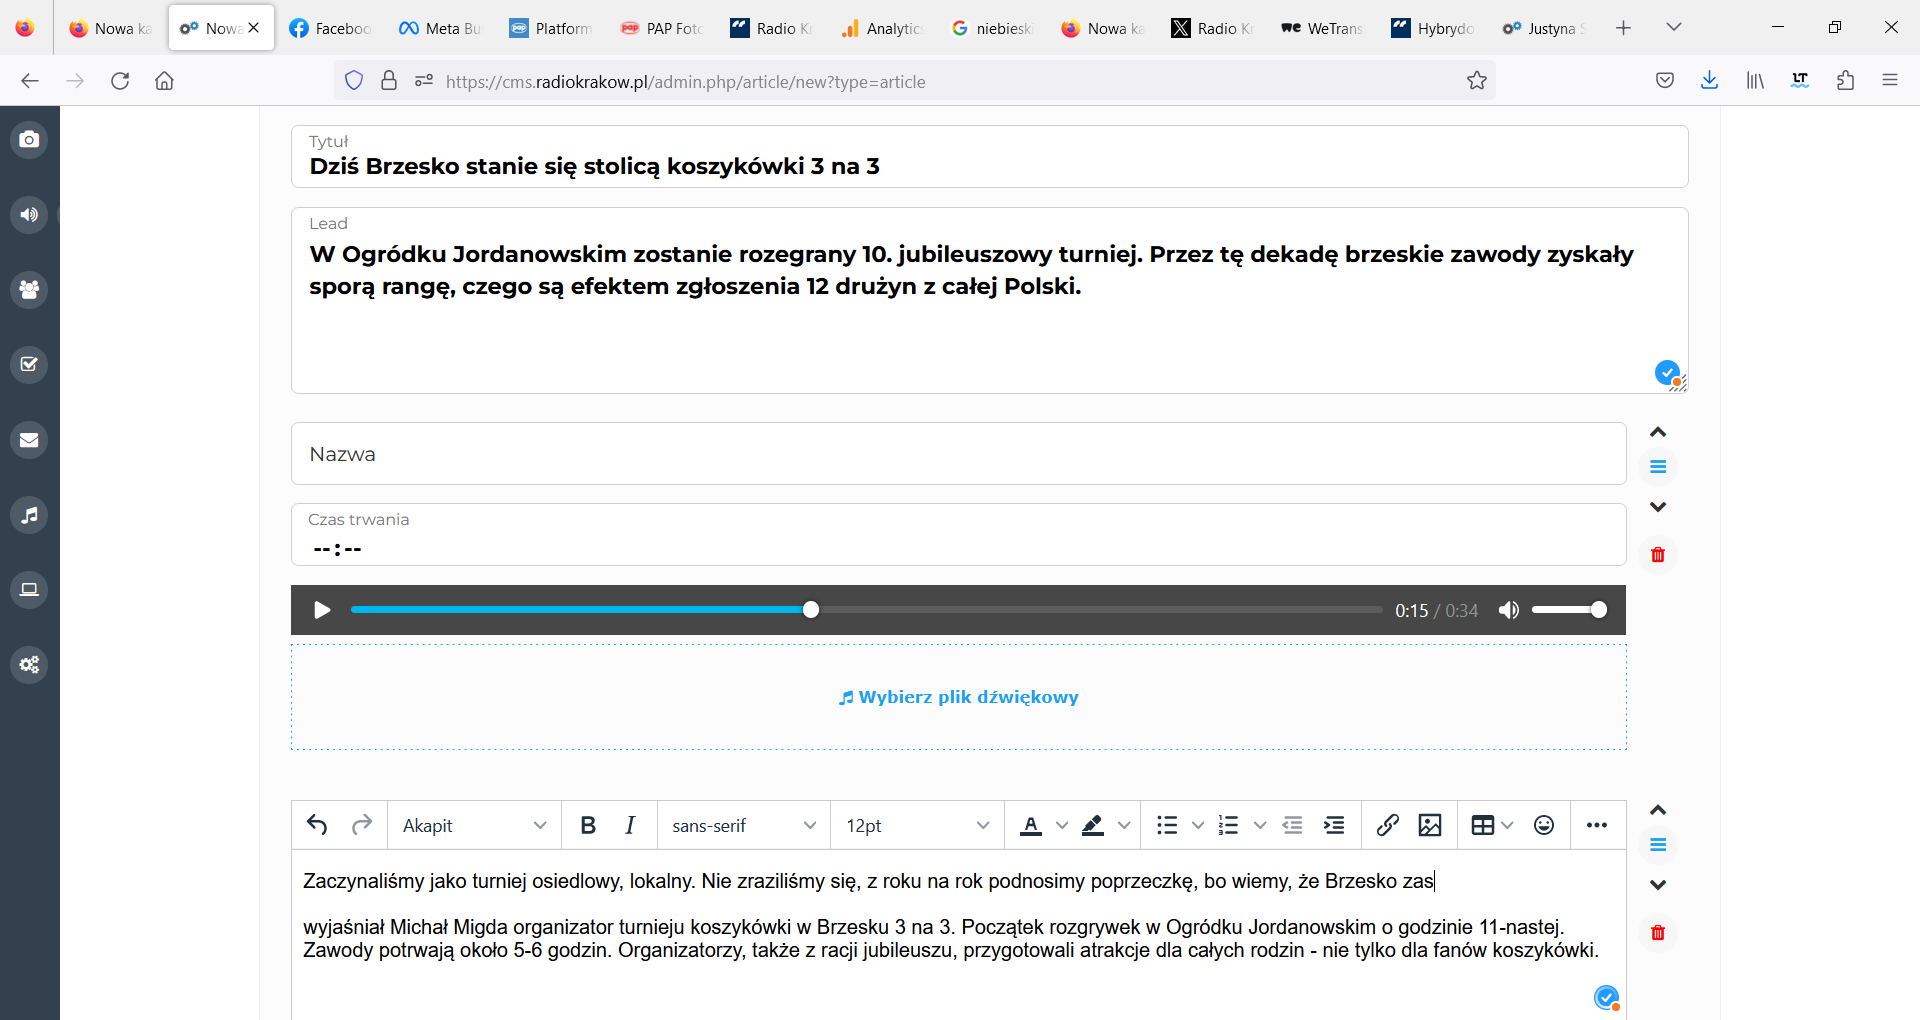The width and height of the screenshot is (1920, 1020).
Task: Click the envelope icon in left sidebar
Action: (x=29, y=440)
